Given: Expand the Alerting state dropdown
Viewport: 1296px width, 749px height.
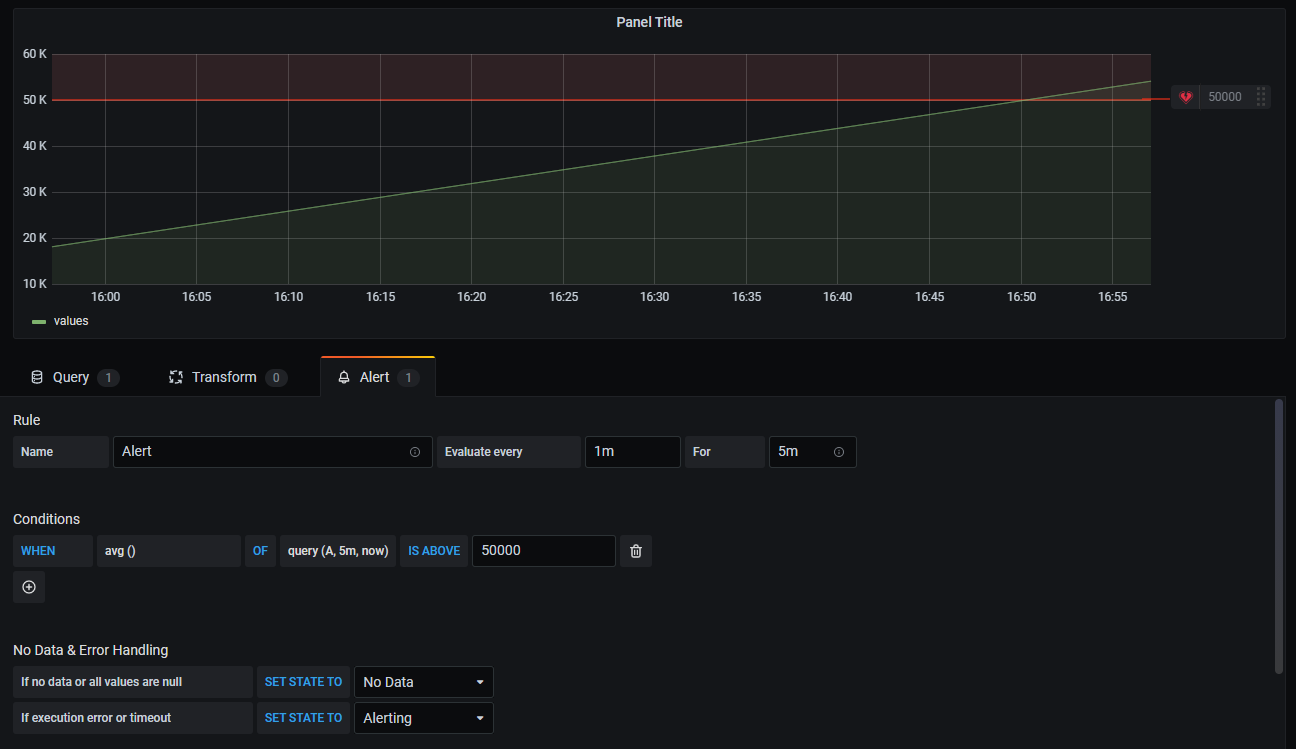Looking at the screenshot, I should point(423,718).
